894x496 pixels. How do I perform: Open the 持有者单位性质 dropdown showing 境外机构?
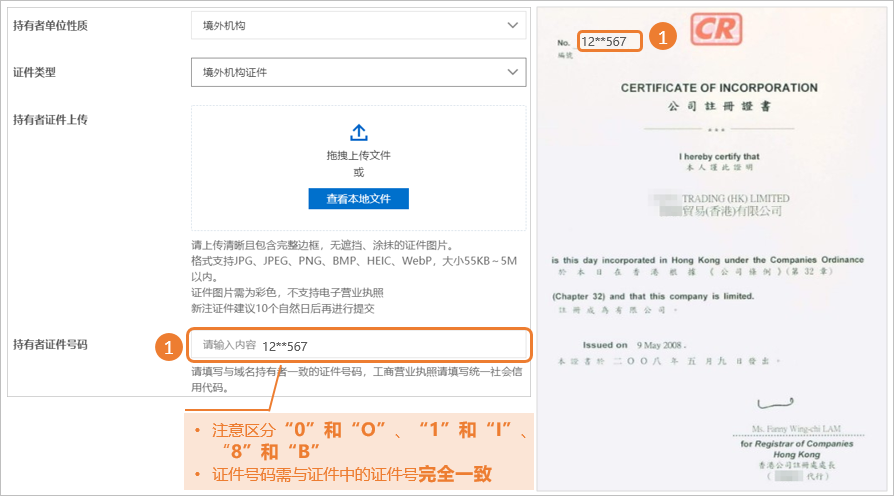pyautogui.click(x=358, y=25)
